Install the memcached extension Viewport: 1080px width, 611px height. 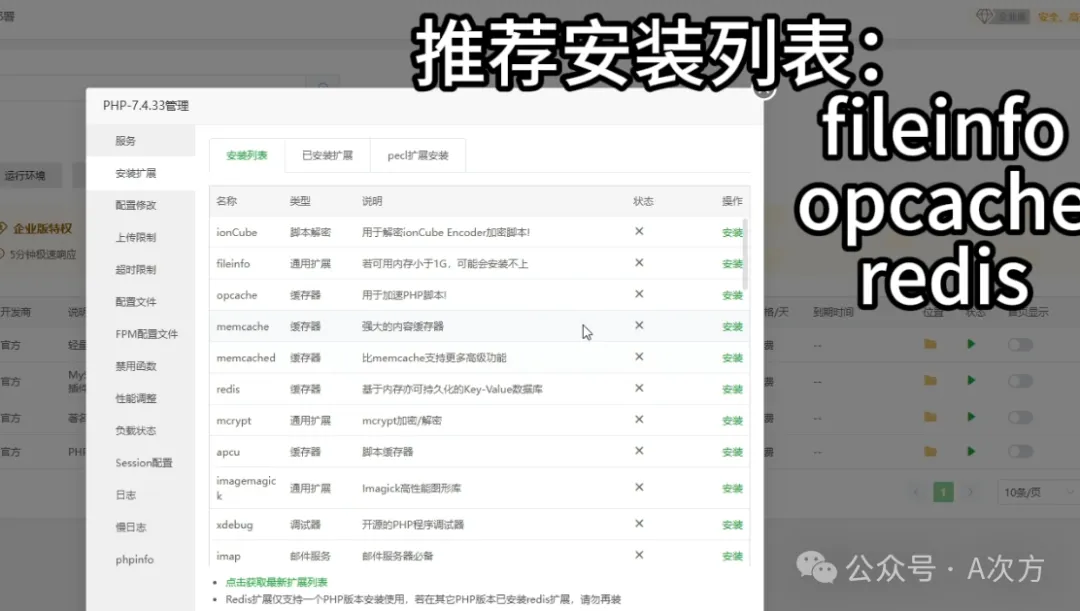click(732, 358)
